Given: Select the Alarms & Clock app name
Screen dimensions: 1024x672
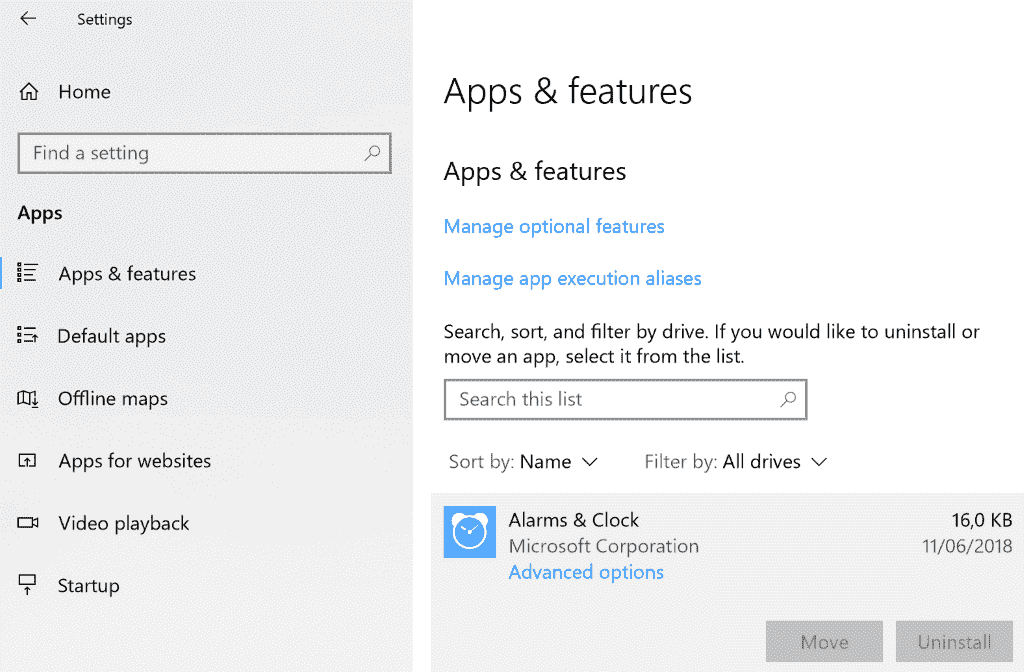Looking at the screenshot, I should [x=573, y=520].
